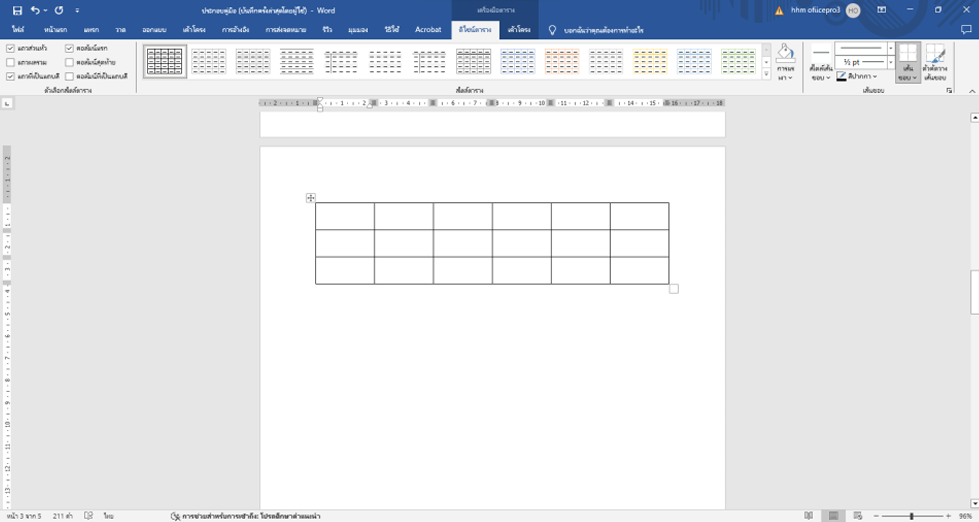Open the Border Styles gallery

(820, 62)
